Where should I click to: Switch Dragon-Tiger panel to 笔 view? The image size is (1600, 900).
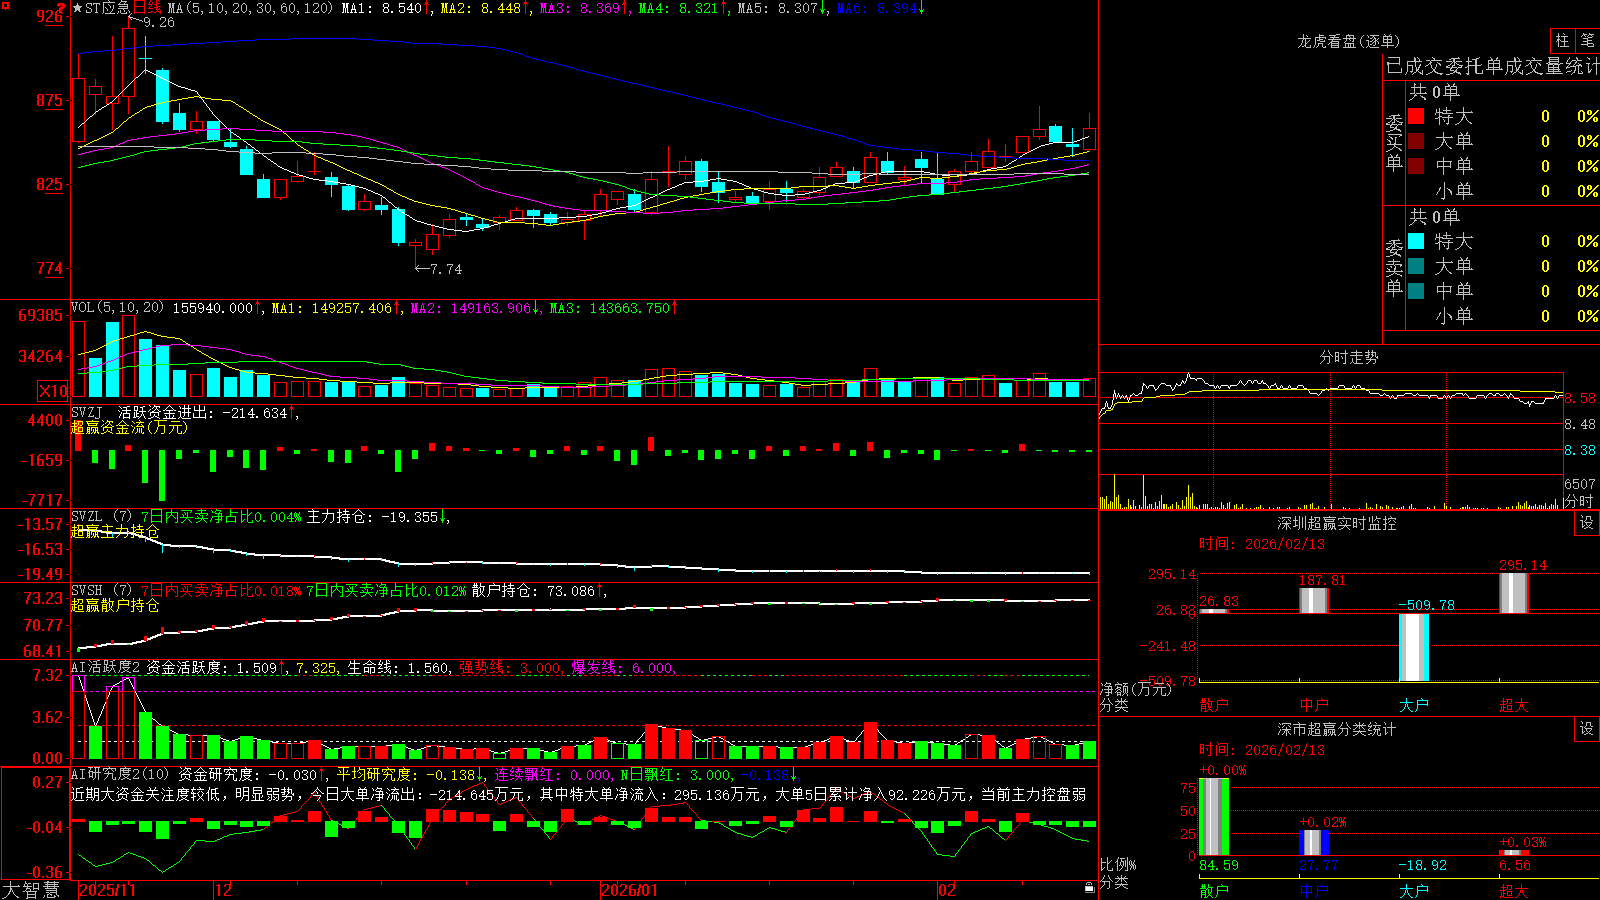tap(1587, 40)
